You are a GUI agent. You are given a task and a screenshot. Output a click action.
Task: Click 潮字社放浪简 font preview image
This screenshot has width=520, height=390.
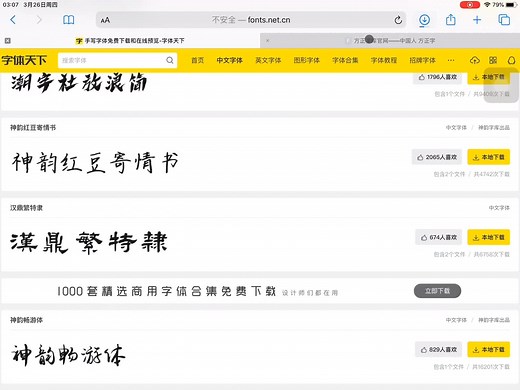pos(79,83)
